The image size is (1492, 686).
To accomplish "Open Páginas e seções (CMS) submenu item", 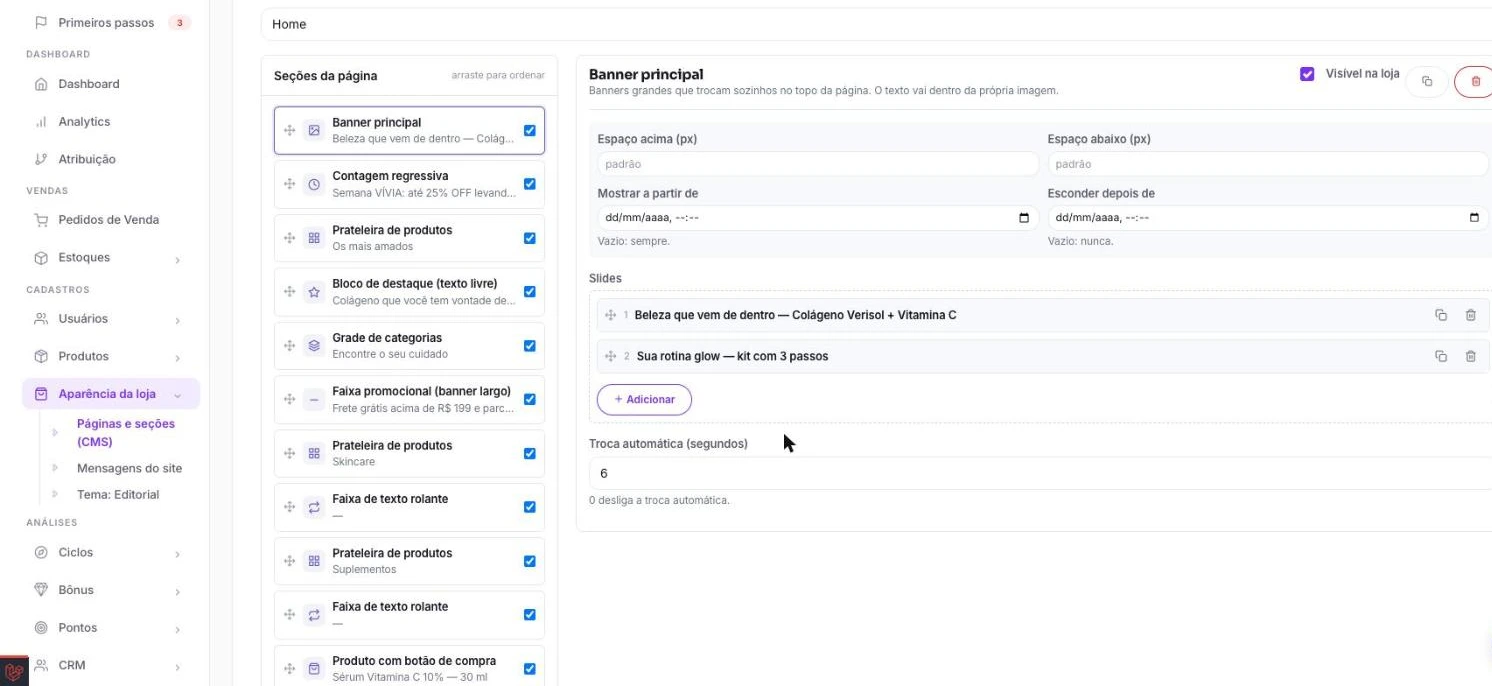I will coord(126,432).
